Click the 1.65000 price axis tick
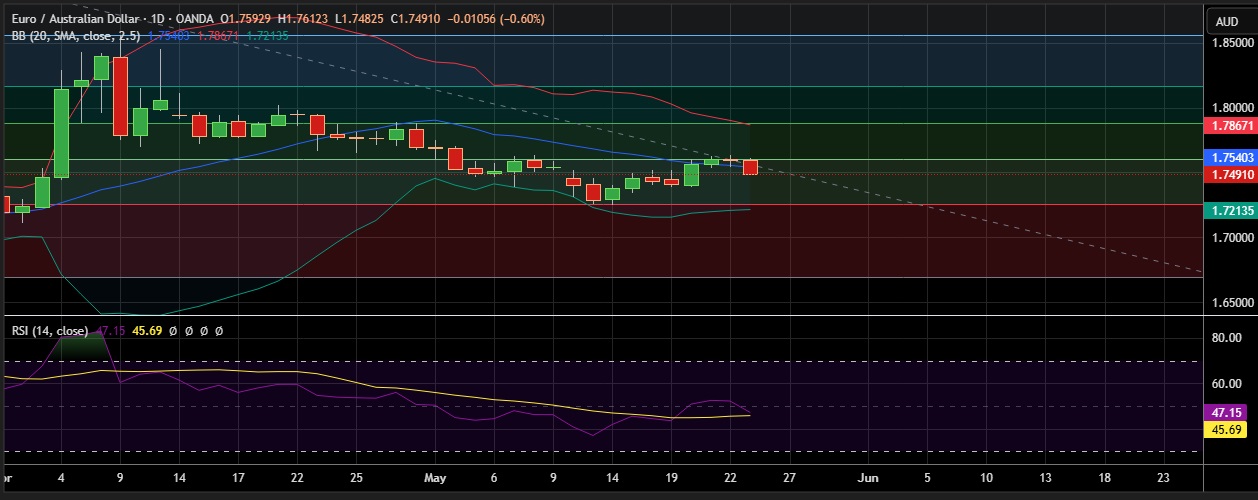 point(1232,304)
